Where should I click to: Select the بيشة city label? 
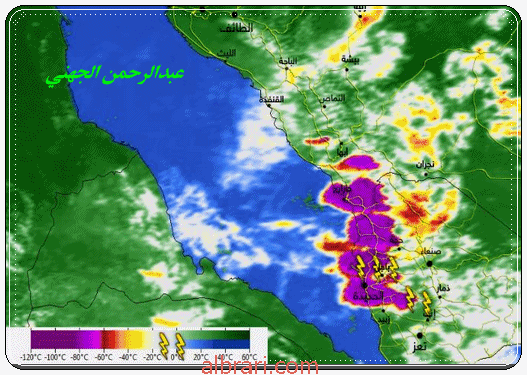click(351, 59)
